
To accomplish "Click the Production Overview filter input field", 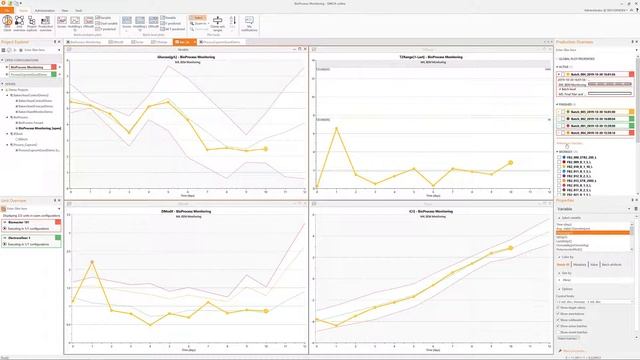I will pos(594,50).
